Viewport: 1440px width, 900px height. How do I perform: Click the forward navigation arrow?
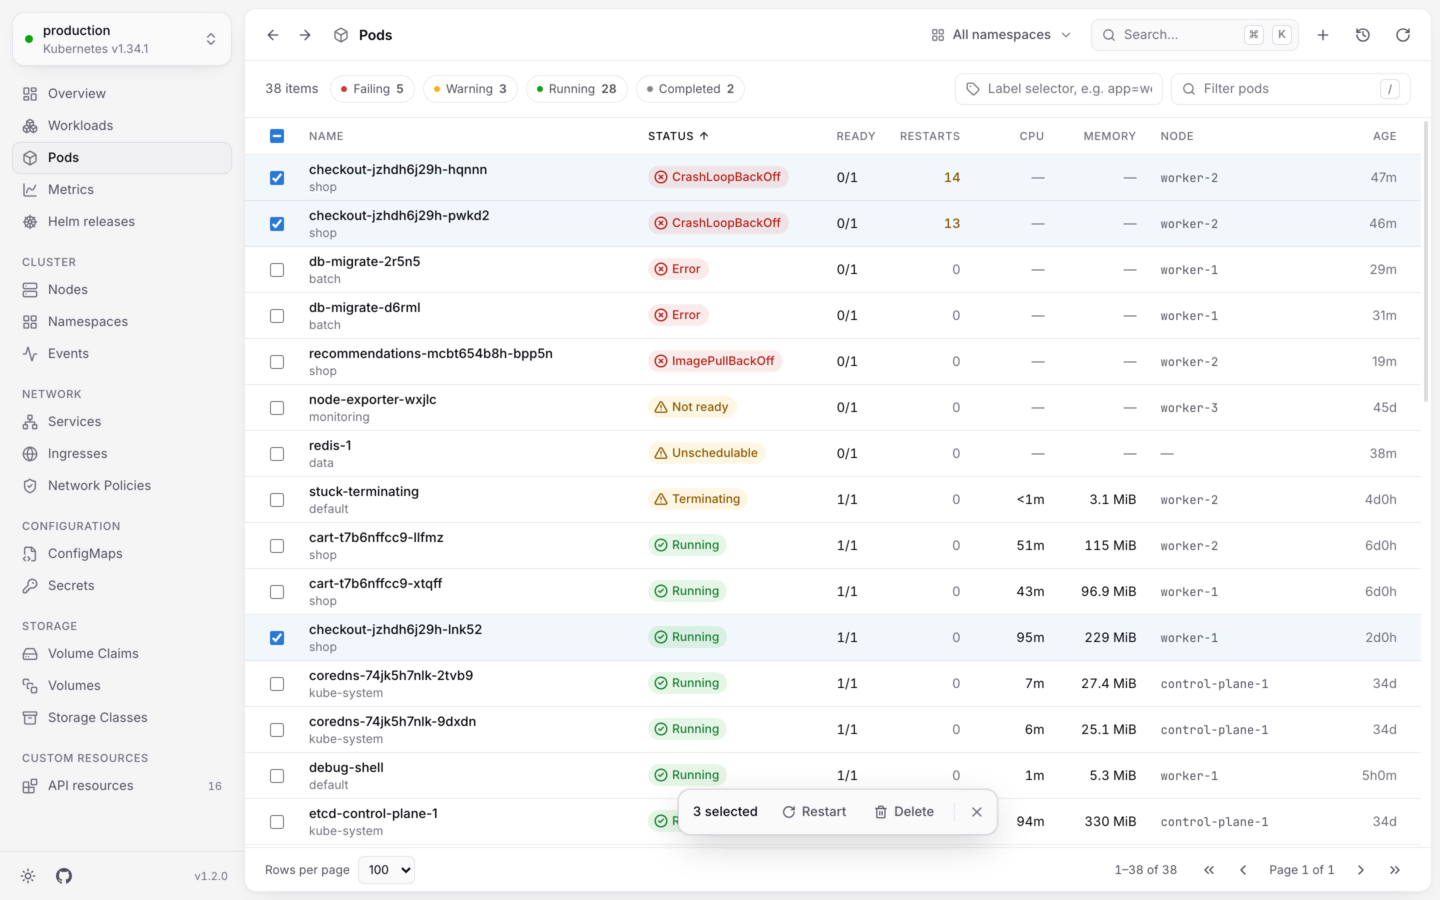tap(305, 35)
